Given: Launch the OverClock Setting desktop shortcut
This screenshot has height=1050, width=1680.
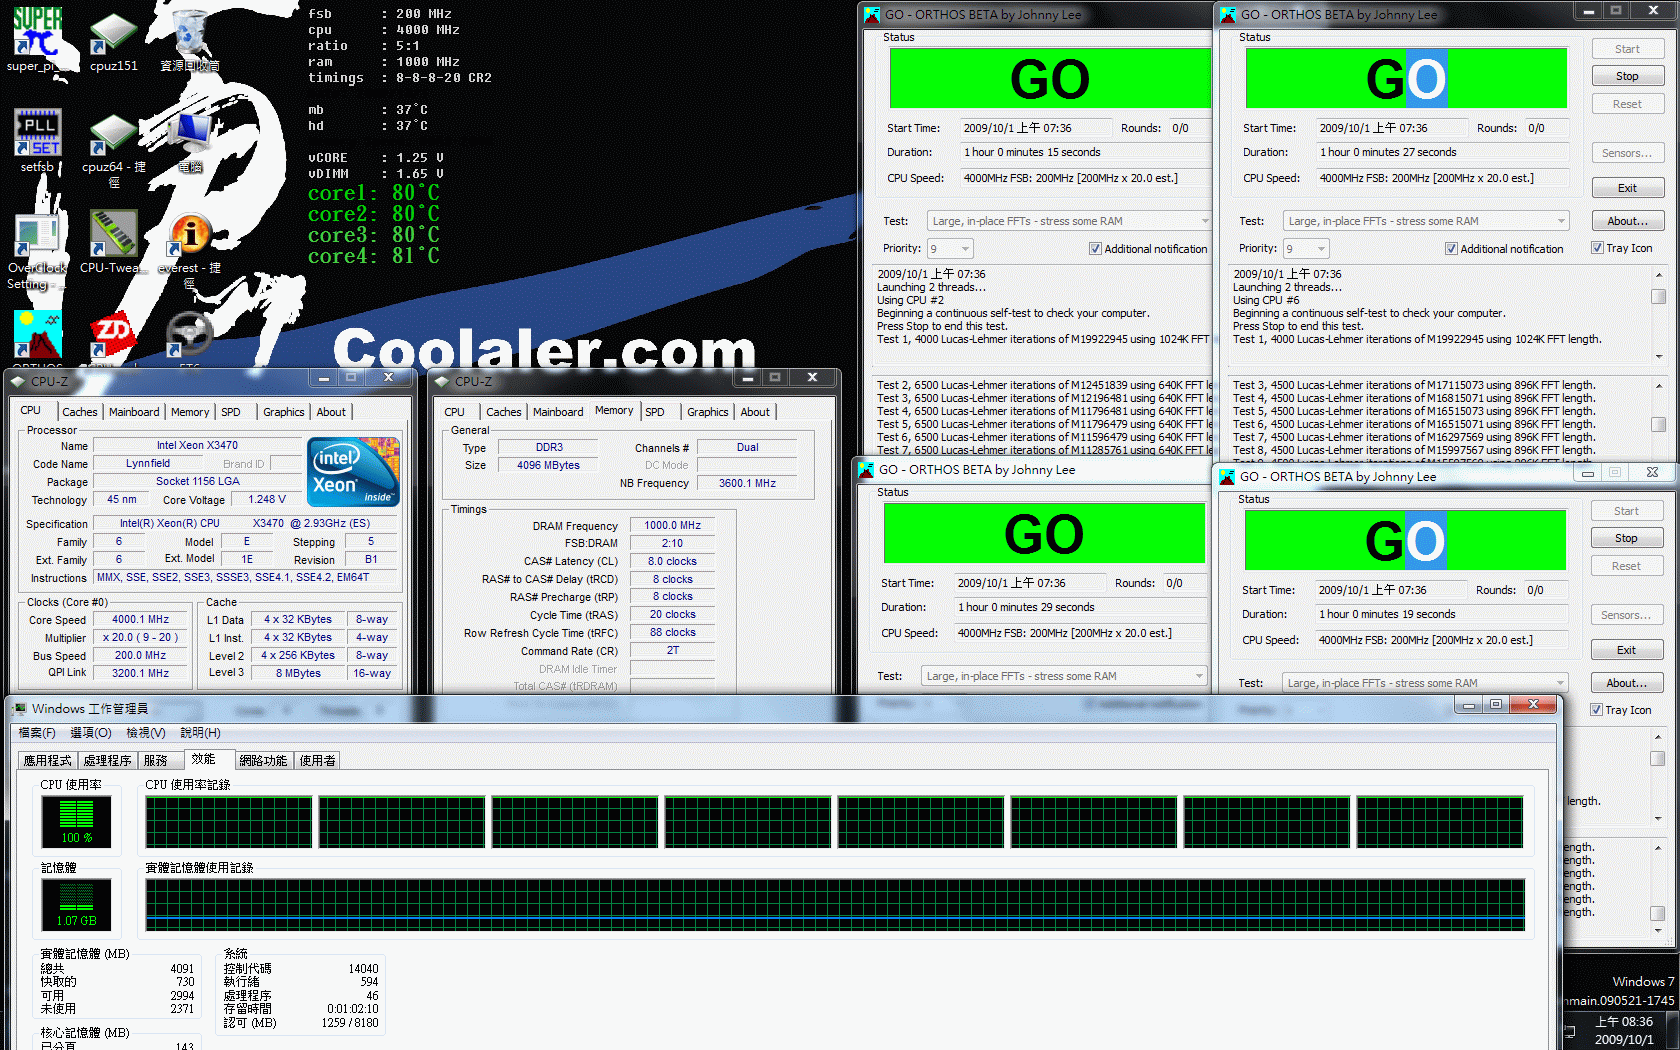Looking at the screenshot, I should pyautogui.click(x=37, y=250).
